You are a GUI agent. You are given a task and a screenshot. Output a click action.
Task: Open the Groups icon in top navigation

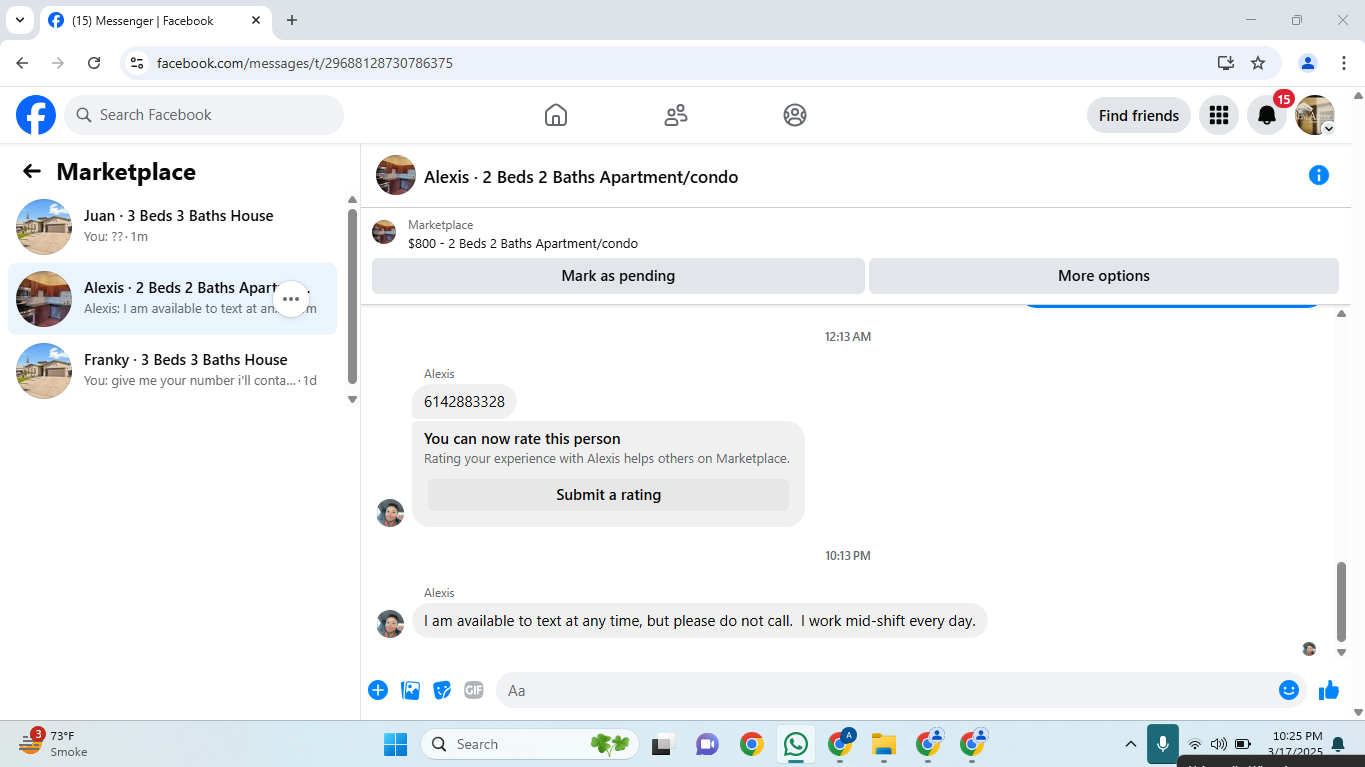coord(795,115)
